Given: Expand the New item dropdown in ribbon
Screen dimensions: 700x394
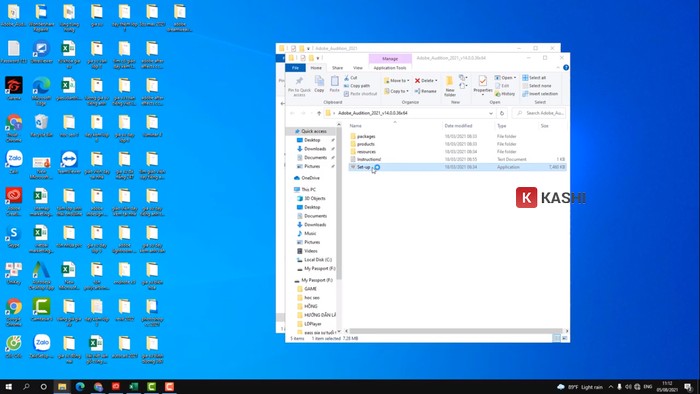Looking at the screenshot, I should point(462,78).
